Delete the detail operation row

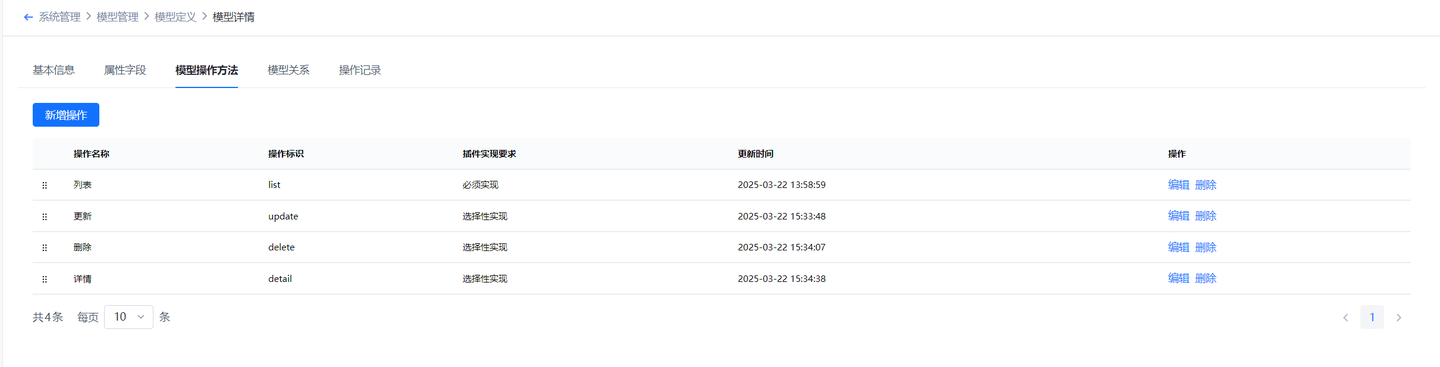(1206, 278)
